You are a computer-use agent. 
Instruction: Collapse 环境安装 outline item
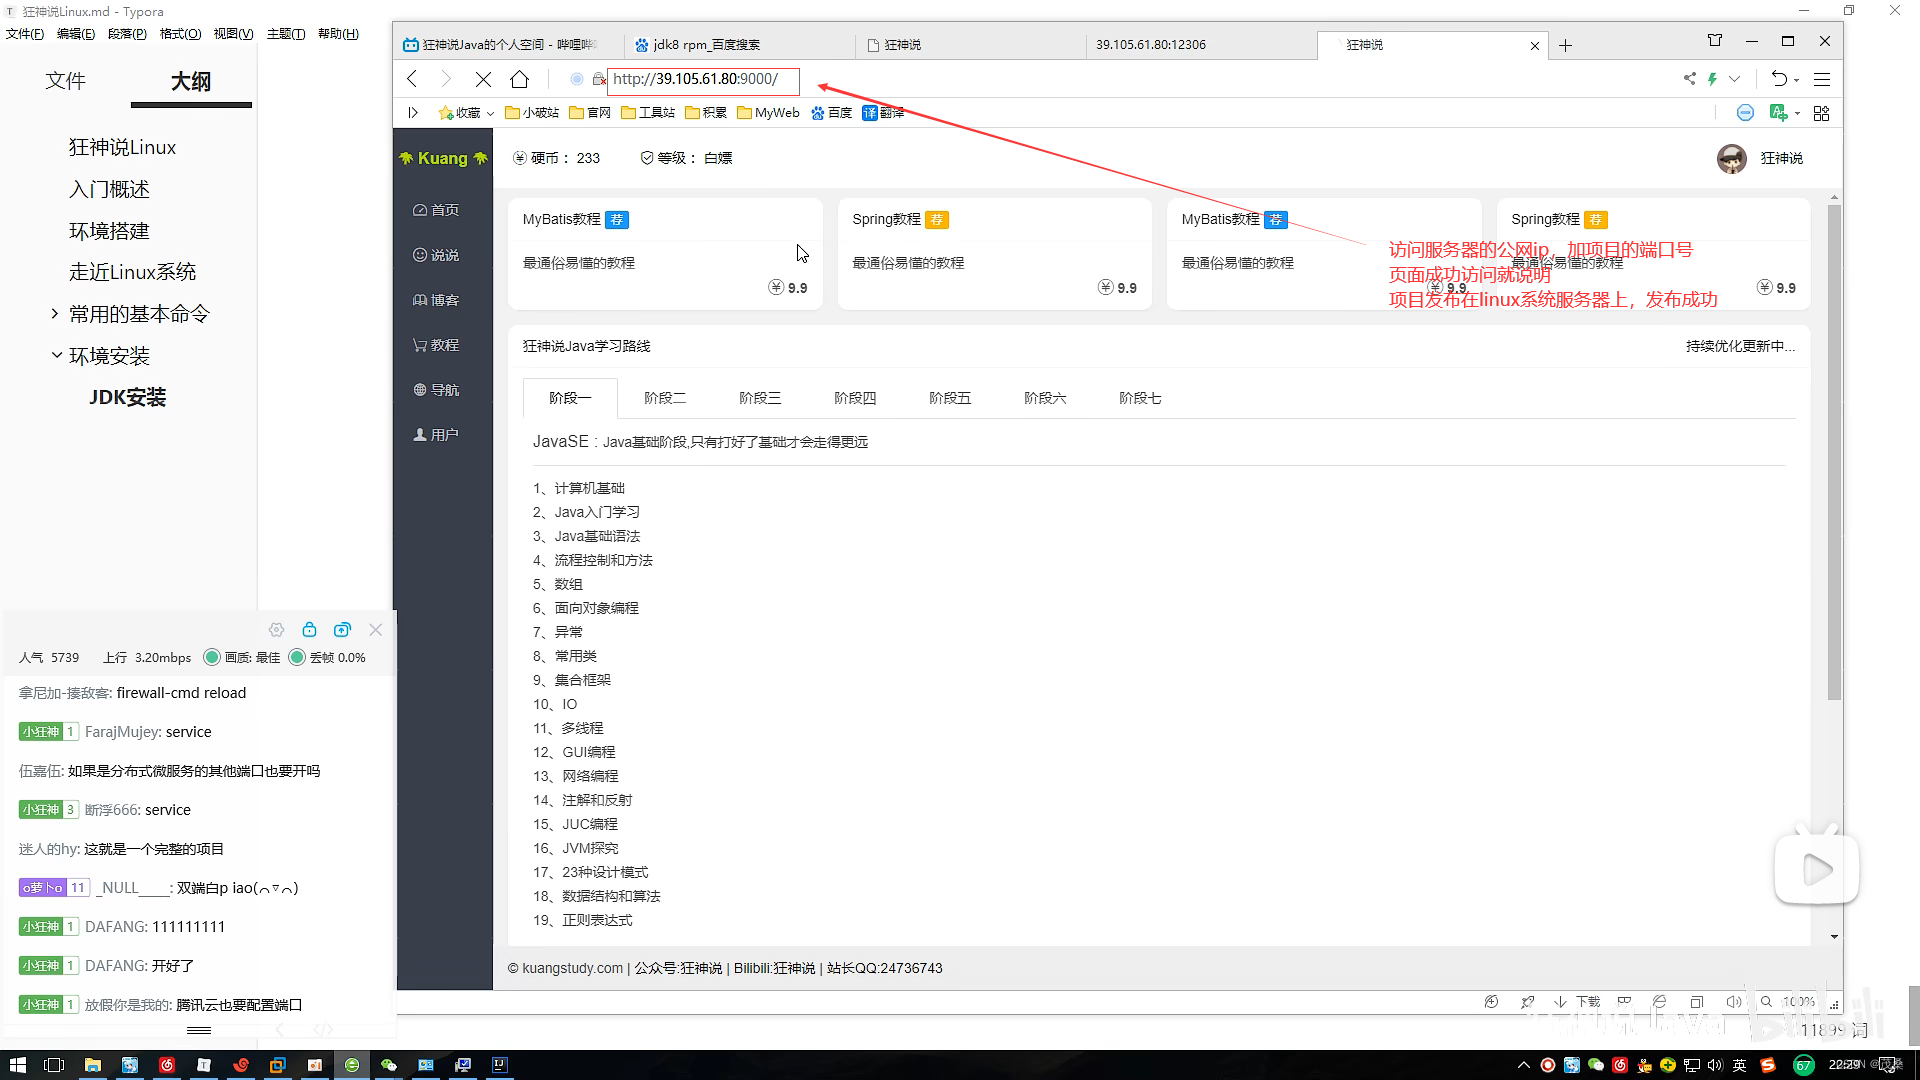[56, 355]
